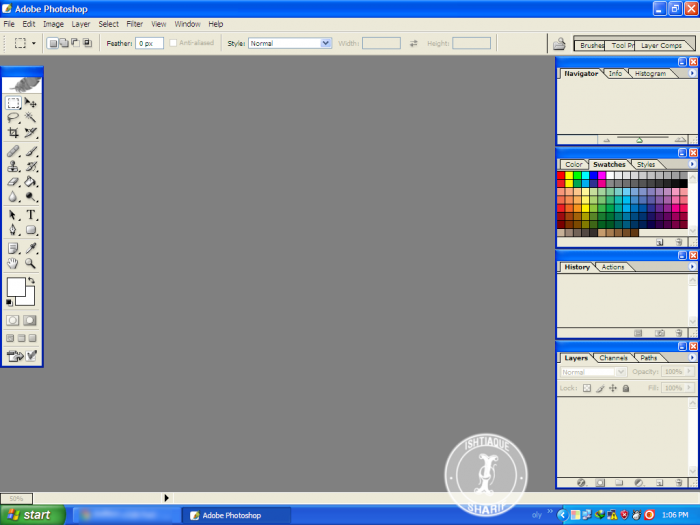Open the History palette menu arrow
The width and height of the screenshot is (700, 525).
[692, 267]
